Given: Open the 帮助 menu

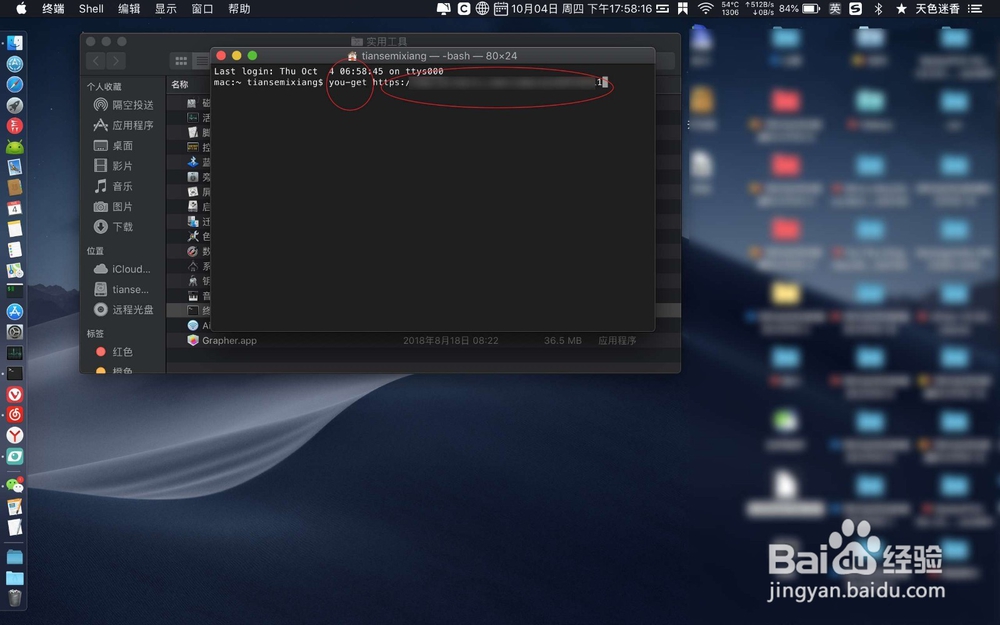Looking at the screenshot, I should 239,8.
